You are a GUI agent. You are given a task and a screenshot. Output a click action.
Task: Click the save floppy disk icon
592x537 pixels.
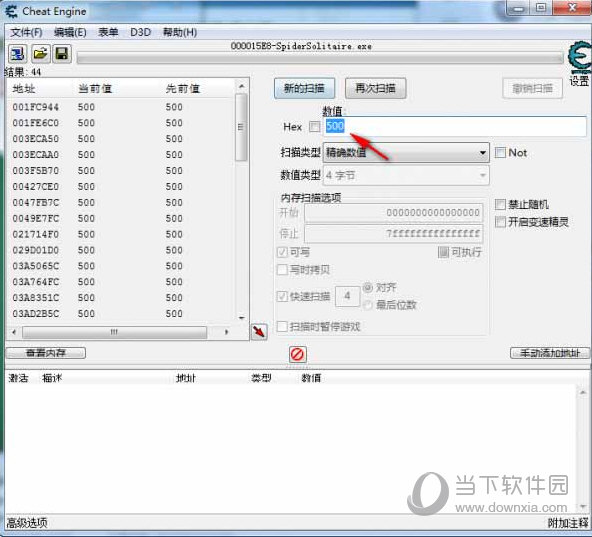[x=62, y=53]
